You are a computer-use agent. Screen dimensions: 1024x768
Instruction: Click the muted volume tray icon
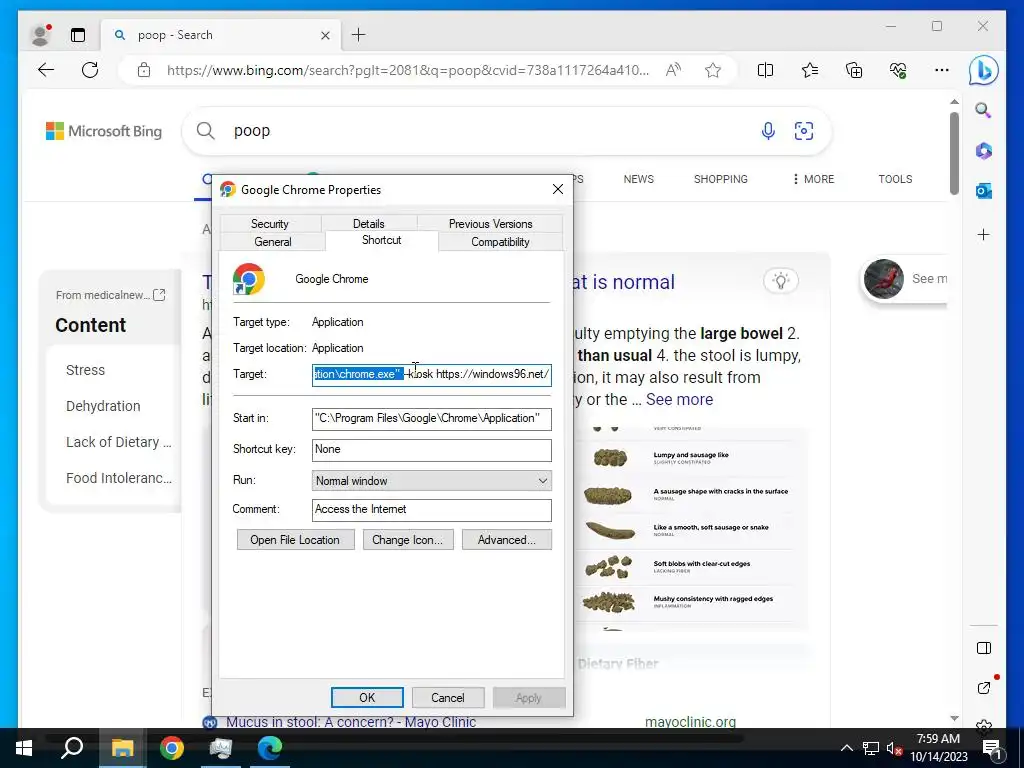894,748
